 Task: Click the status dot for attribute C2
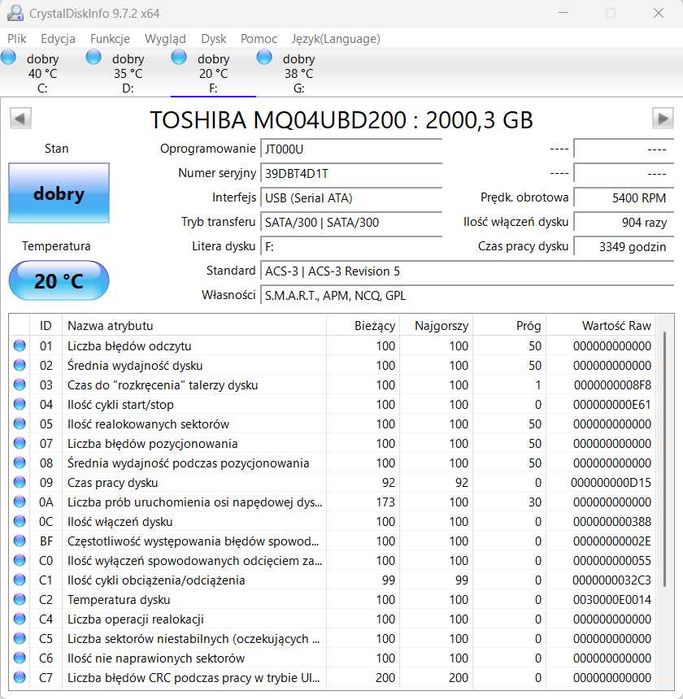click(x=20, y=600)
